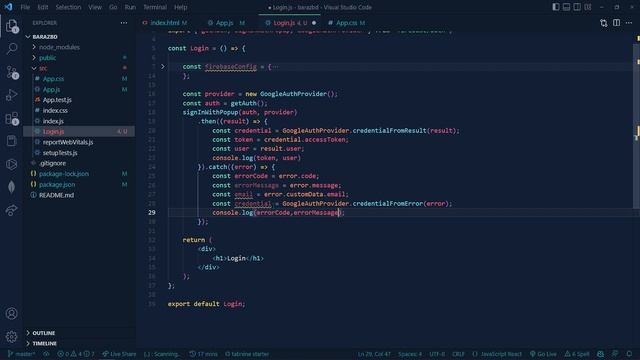Open the Extensions view
Viewport: 640px width, 360px height.
(11, 119)
